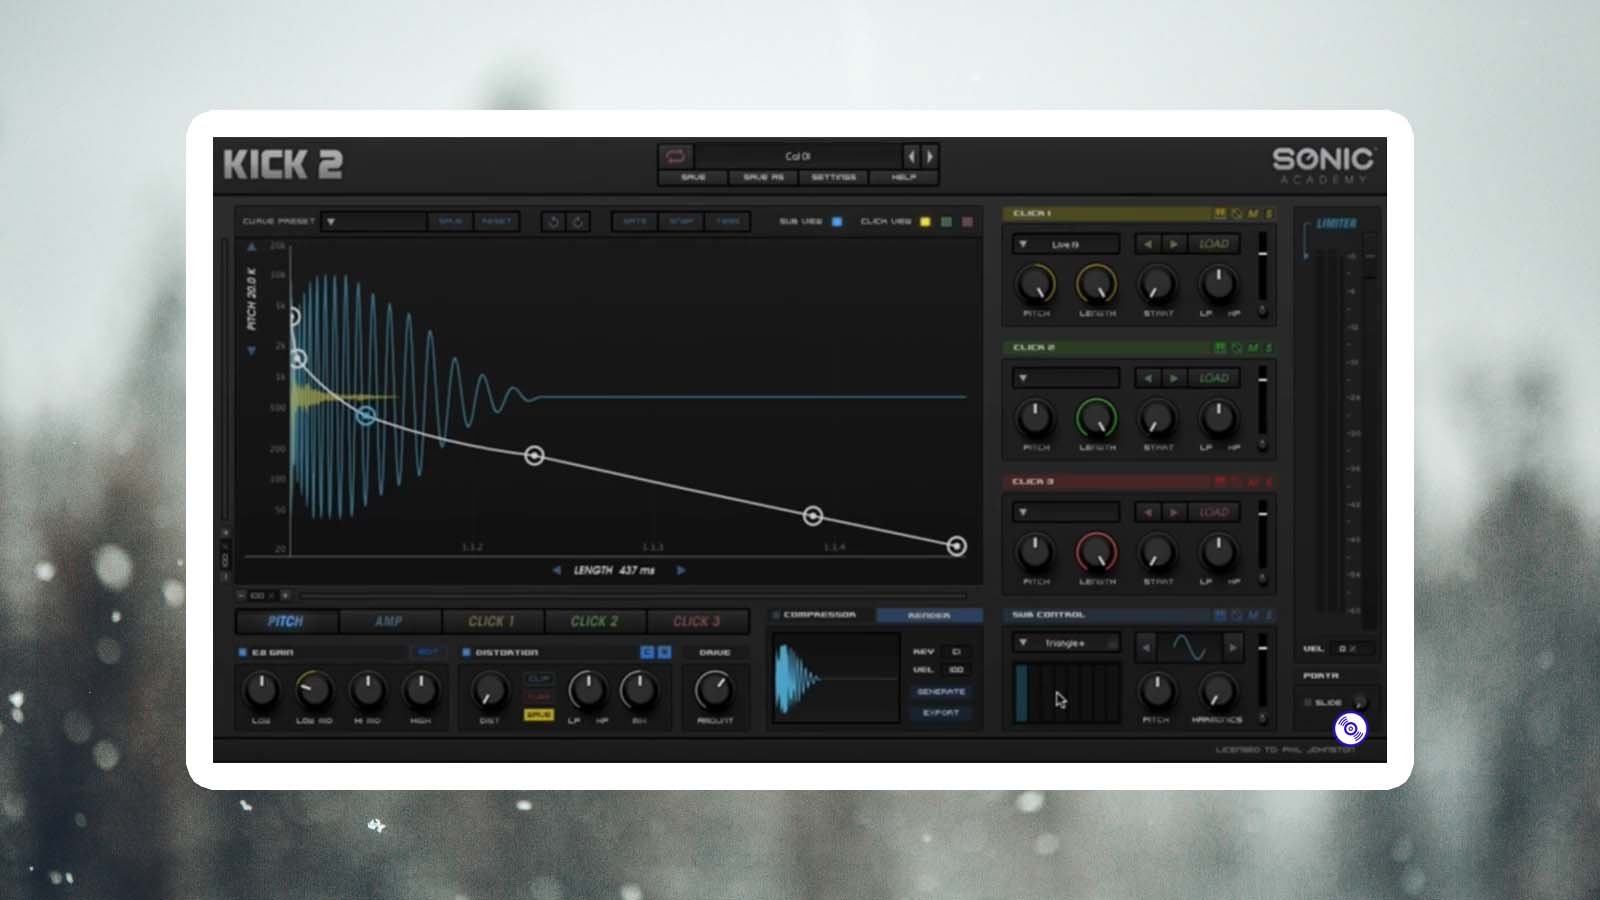Switch to the Click 1 tab

[491, 621]
